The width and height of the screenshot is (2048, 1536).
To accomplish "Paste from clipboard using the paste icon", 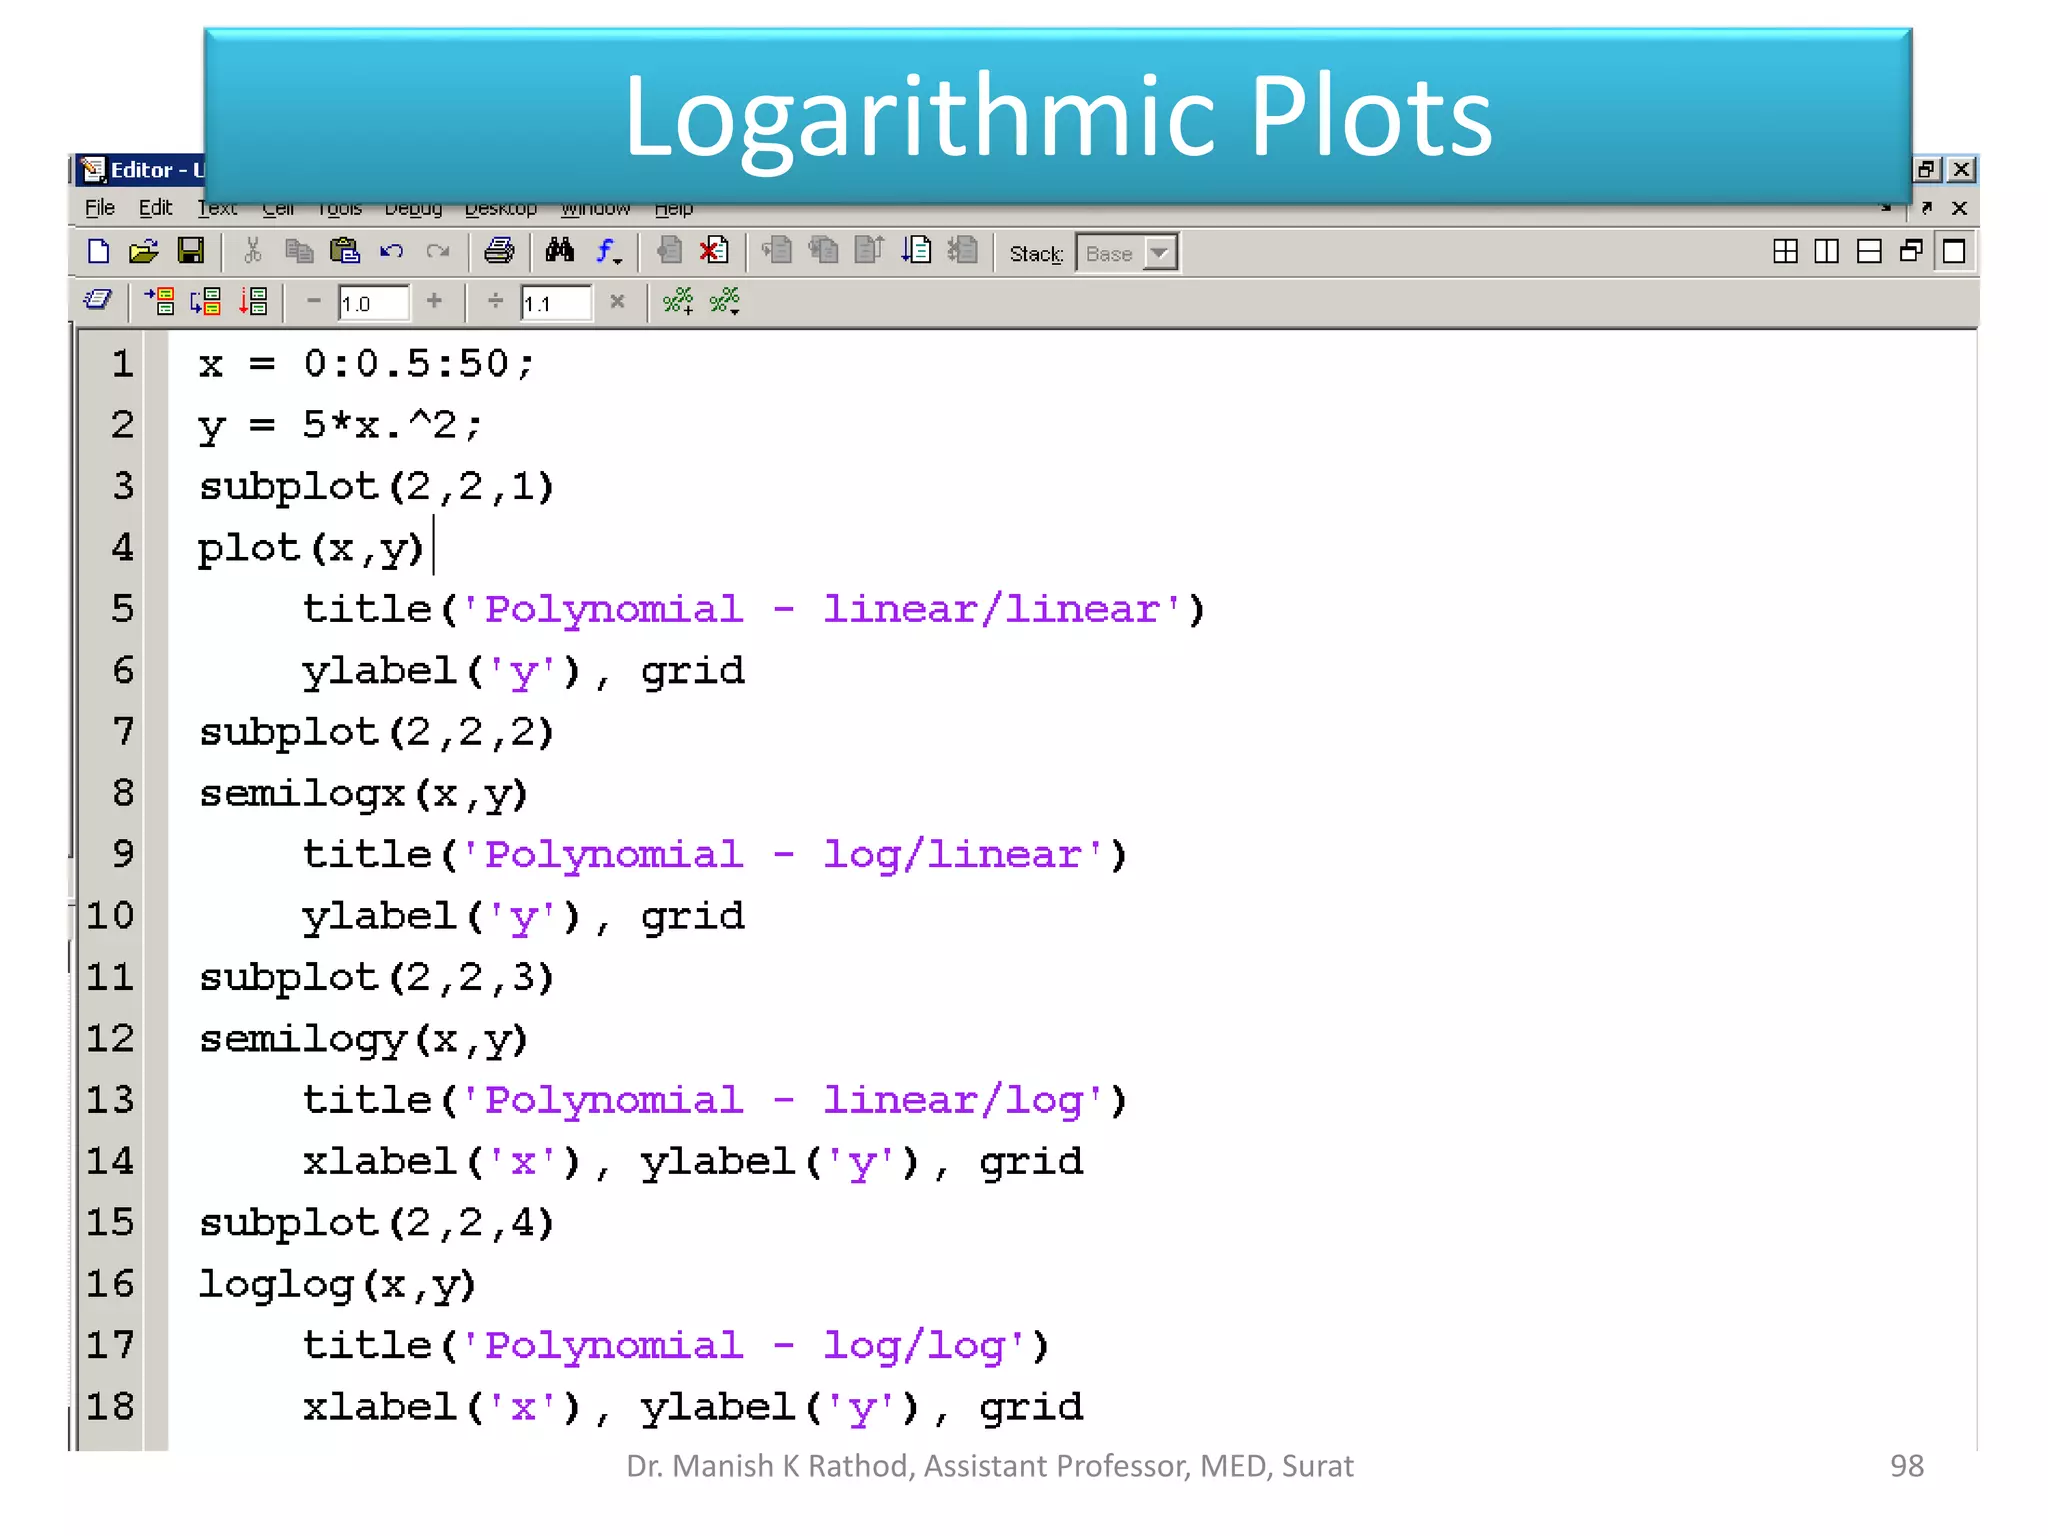I will click(x=345, y=252).
